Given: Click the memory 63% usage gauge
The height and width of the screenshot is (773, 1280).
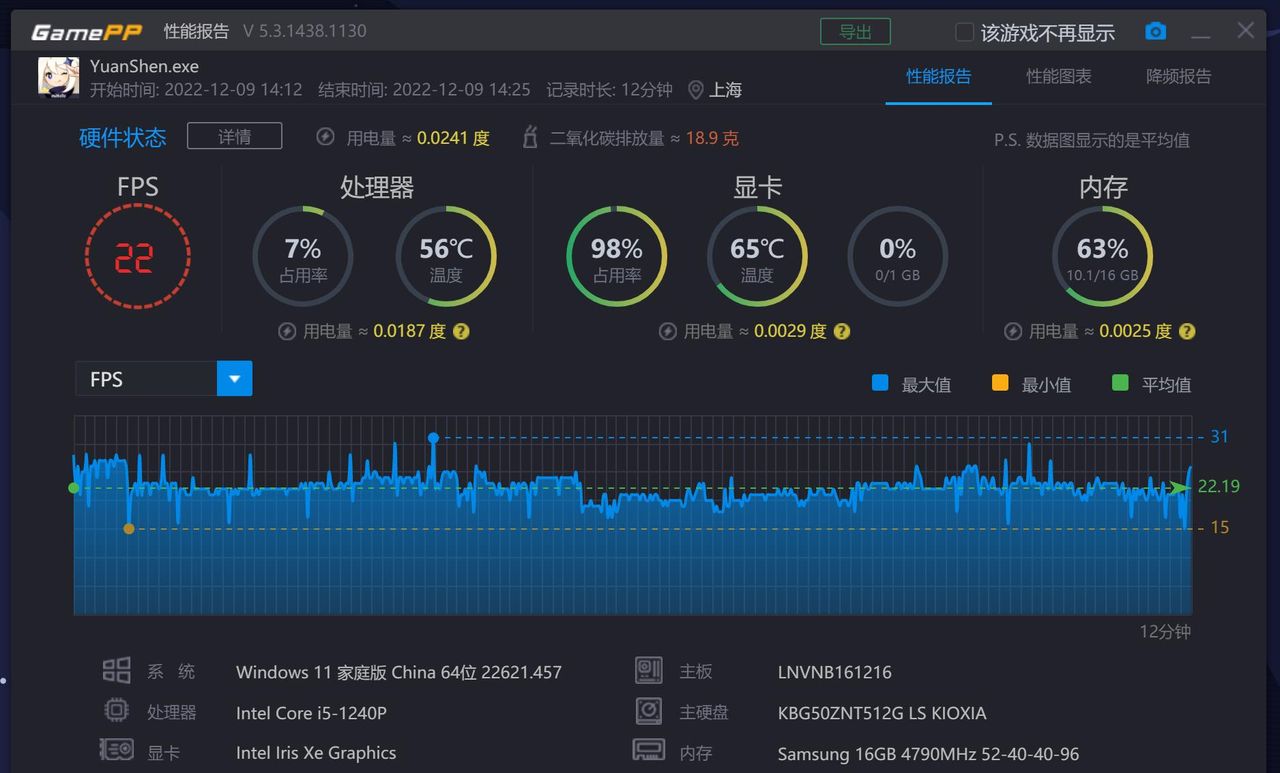Looking at the screenshot, I should (1103, 256).
